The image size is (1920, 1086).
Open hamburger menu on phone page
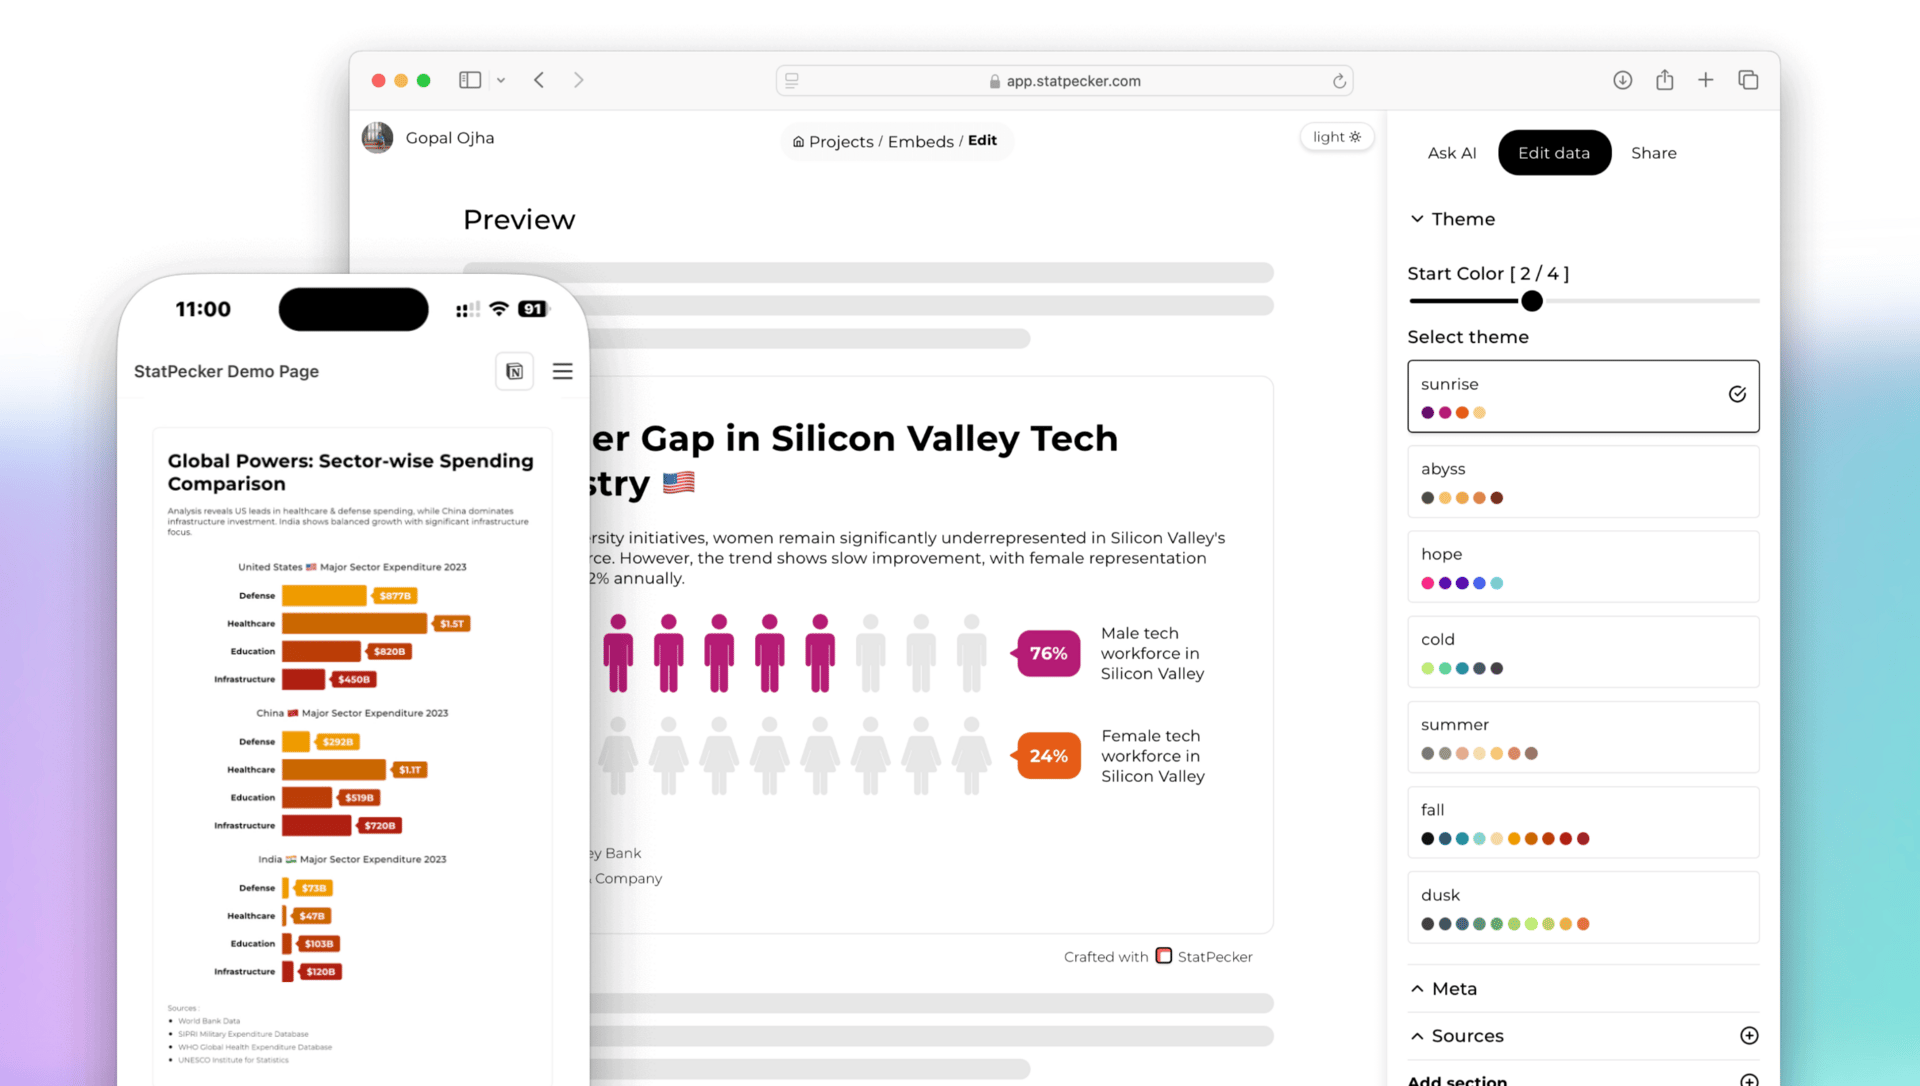pyautogui.click(x=563, y=371)
